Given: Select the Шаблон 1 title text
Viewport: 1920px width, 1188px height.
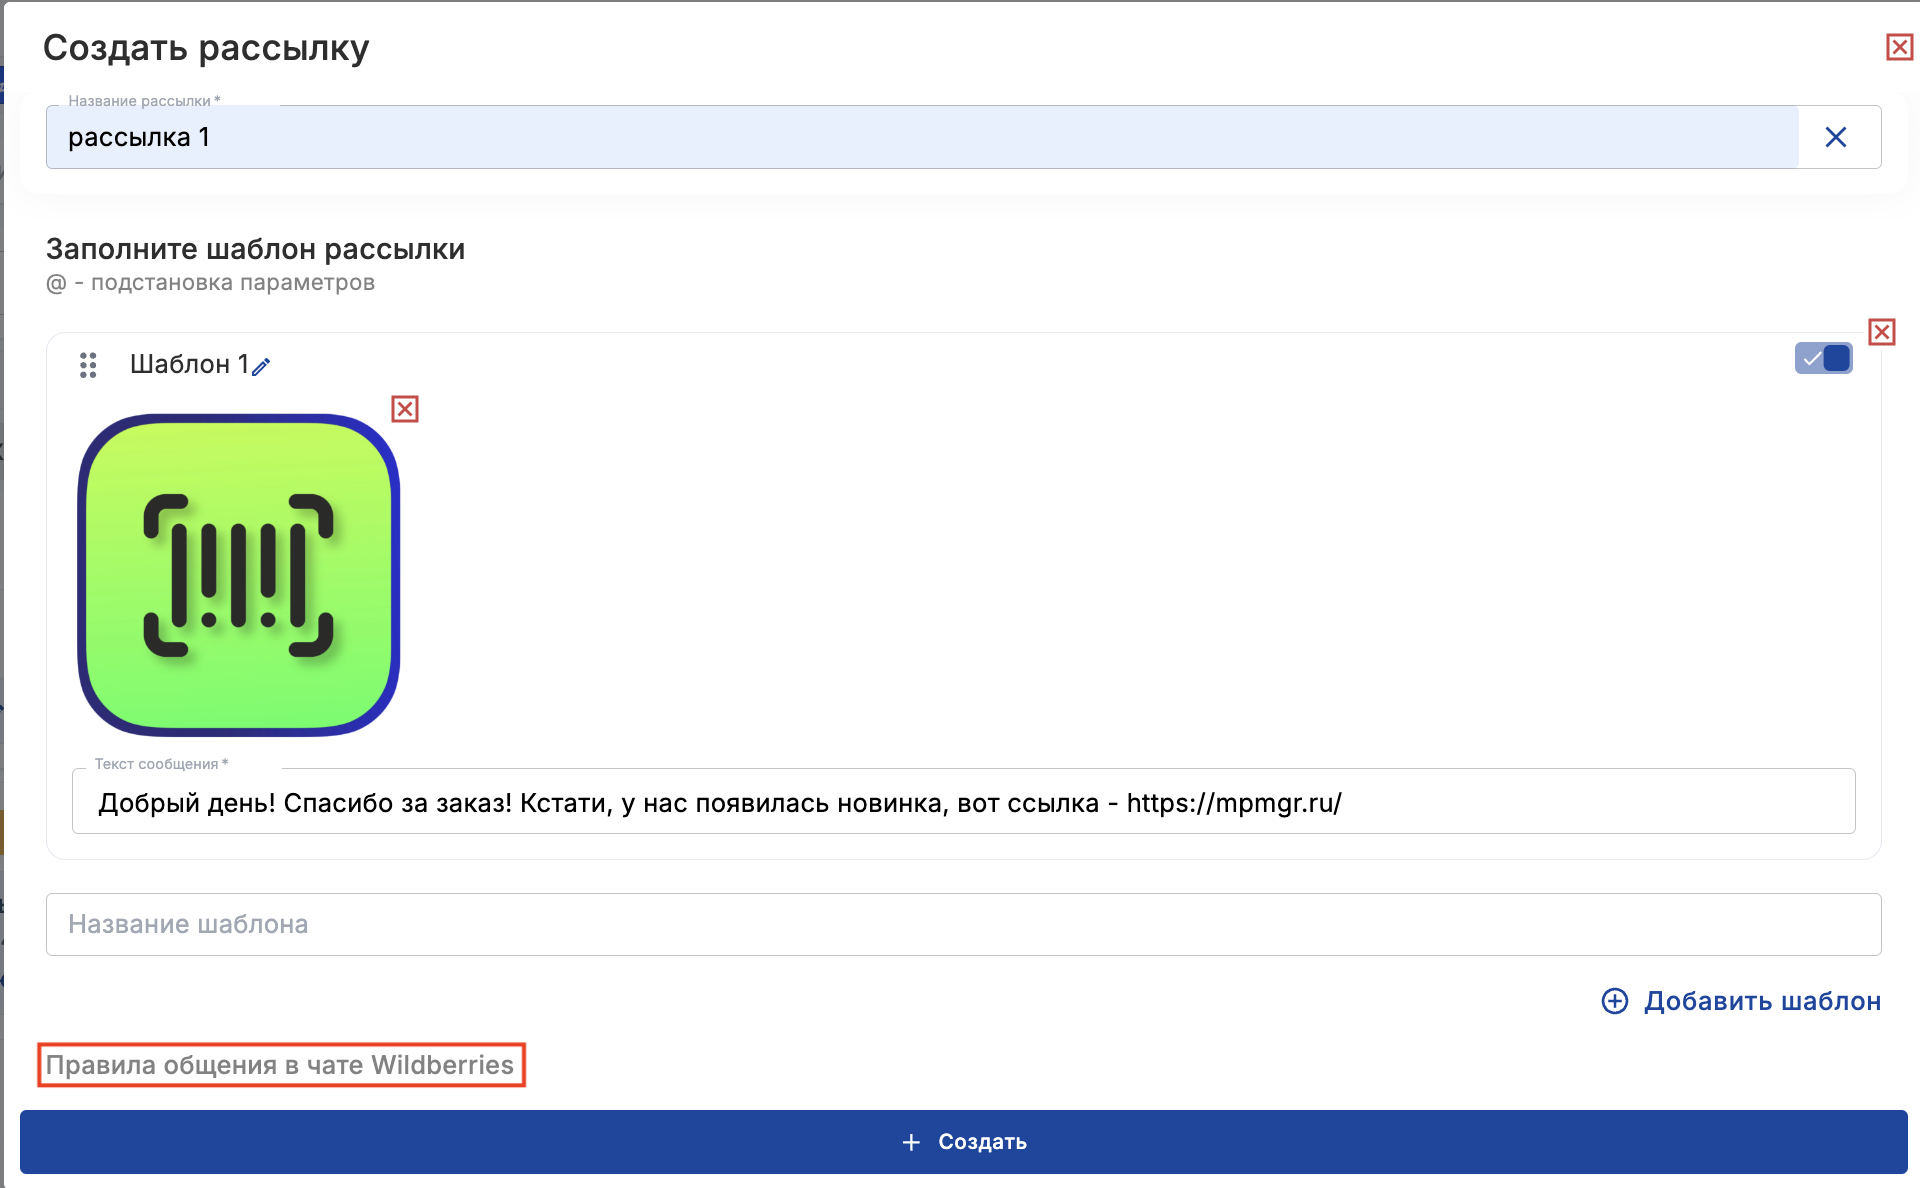Looking at the screenshot, I should point(189,364).
